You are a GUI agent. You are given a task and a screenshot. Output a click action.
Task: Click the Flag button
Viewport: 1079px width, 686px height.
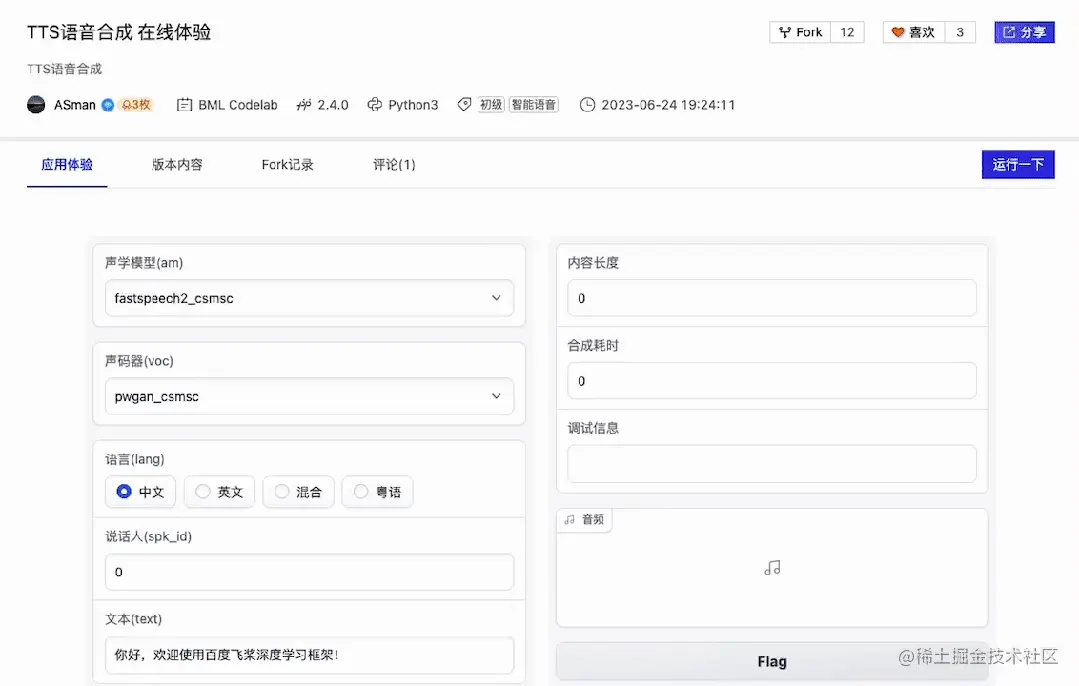tap(771, 661)
